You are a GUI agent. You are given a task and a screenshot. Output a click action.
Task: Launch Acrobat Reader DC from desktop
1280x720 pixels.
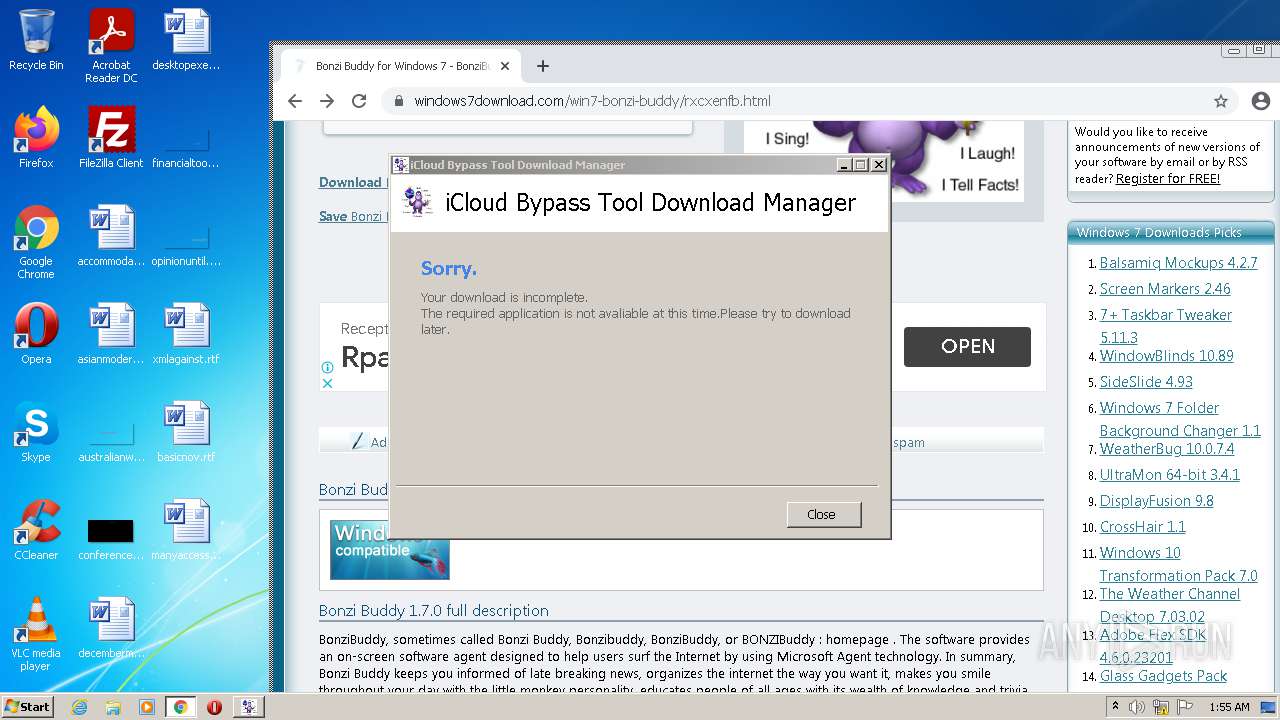[x=111, y=46]
